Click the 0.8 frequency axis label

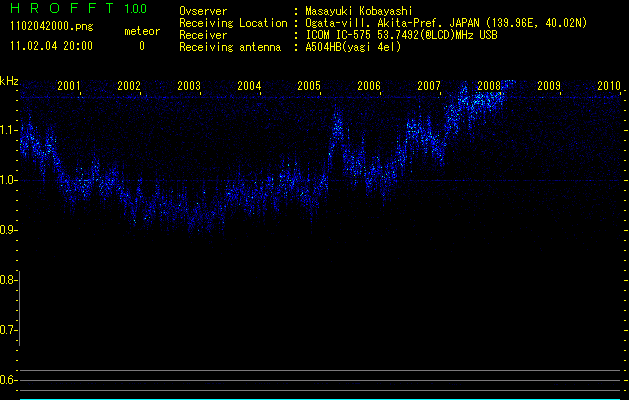(7, 280)
